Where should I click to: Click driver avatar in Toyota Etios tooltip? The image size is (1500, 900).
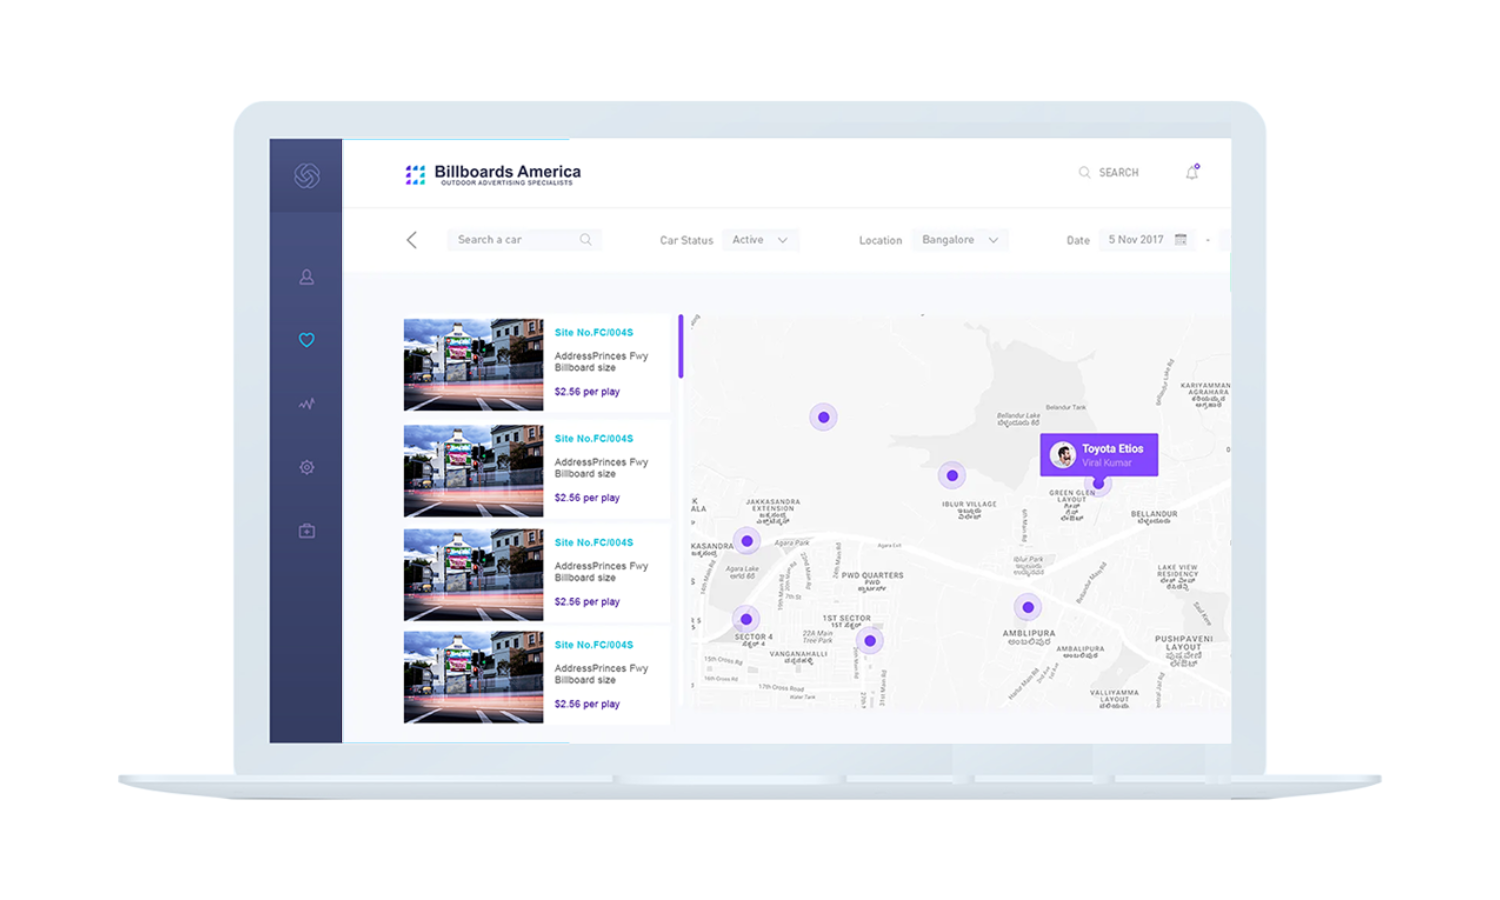point(1063,455)
